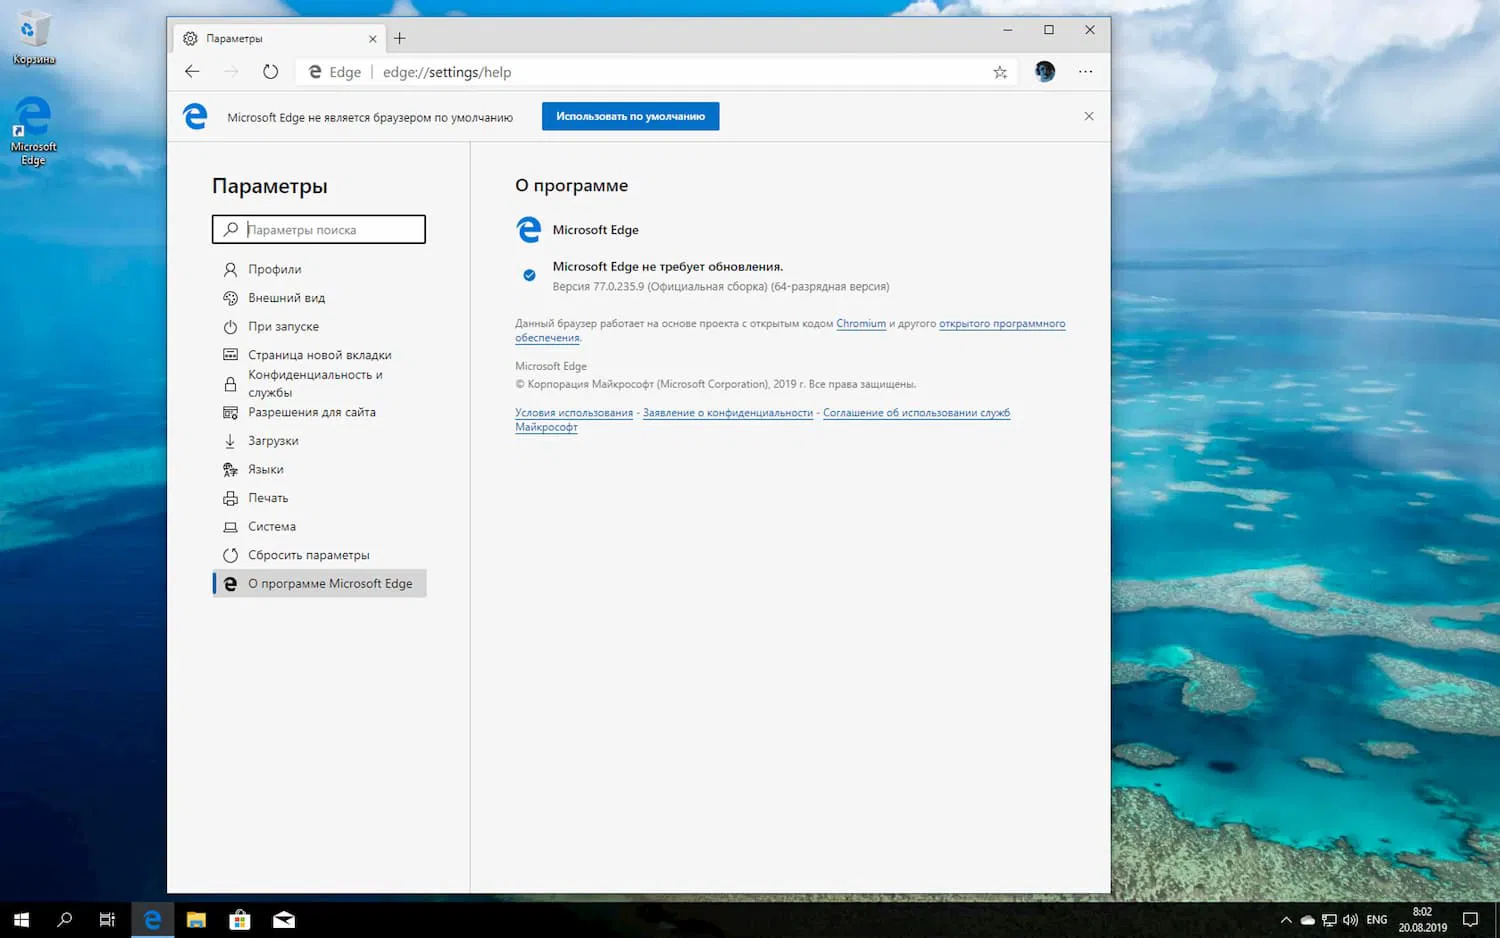Image resolution: width=1500 pixels, height=938 pixels.
Task: Select the При запуске settings icon
Action: [x=229, y=326]
